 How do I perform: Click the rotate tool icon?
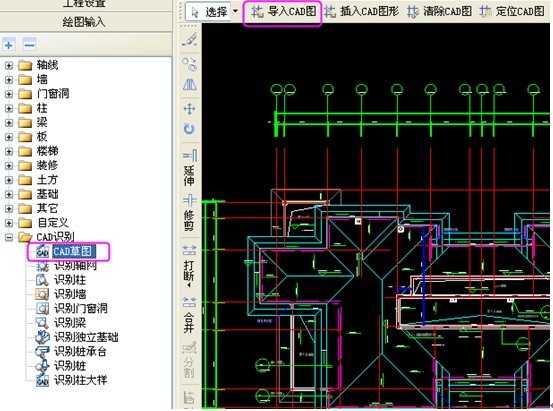pyautogui.click(x=190, y=129)
